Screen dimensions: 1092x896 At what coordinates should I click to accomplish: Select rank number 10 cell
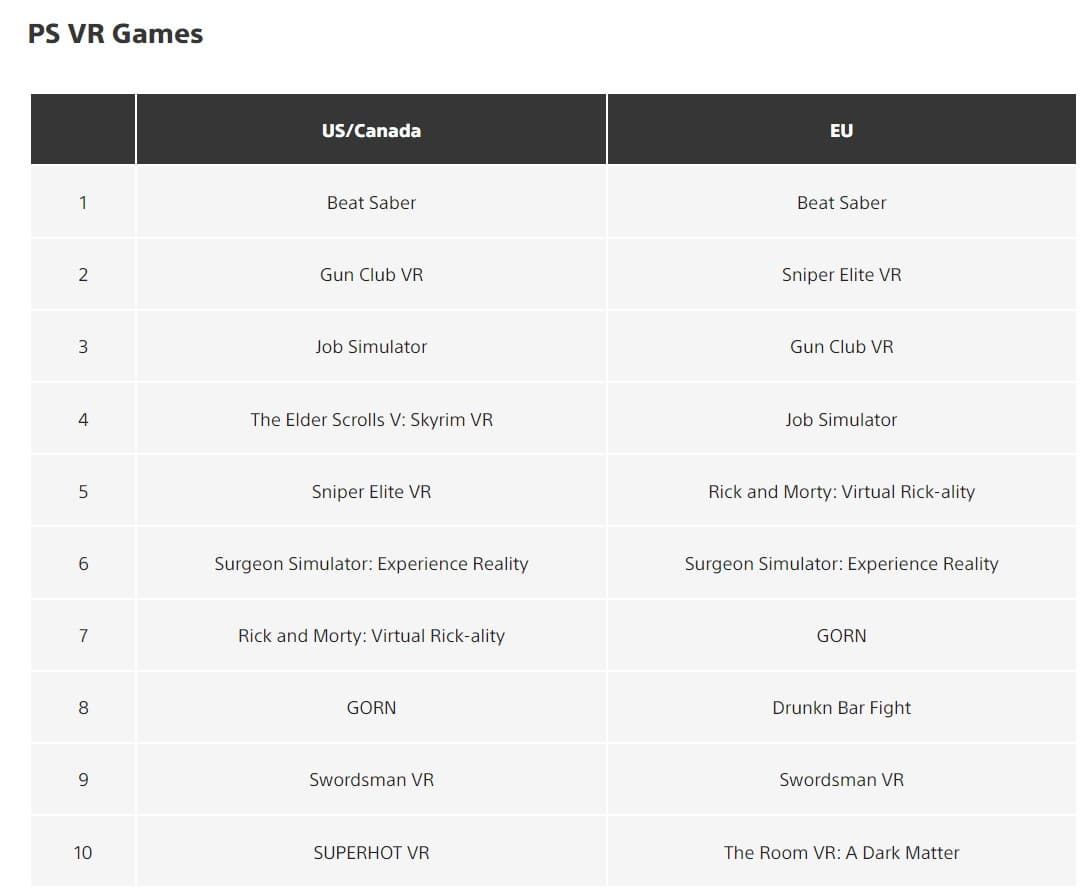click(x=83, y=853)
